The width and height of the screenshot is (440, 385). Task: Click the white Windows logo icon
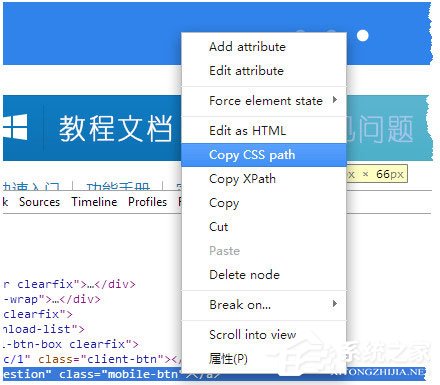[15, 127]
